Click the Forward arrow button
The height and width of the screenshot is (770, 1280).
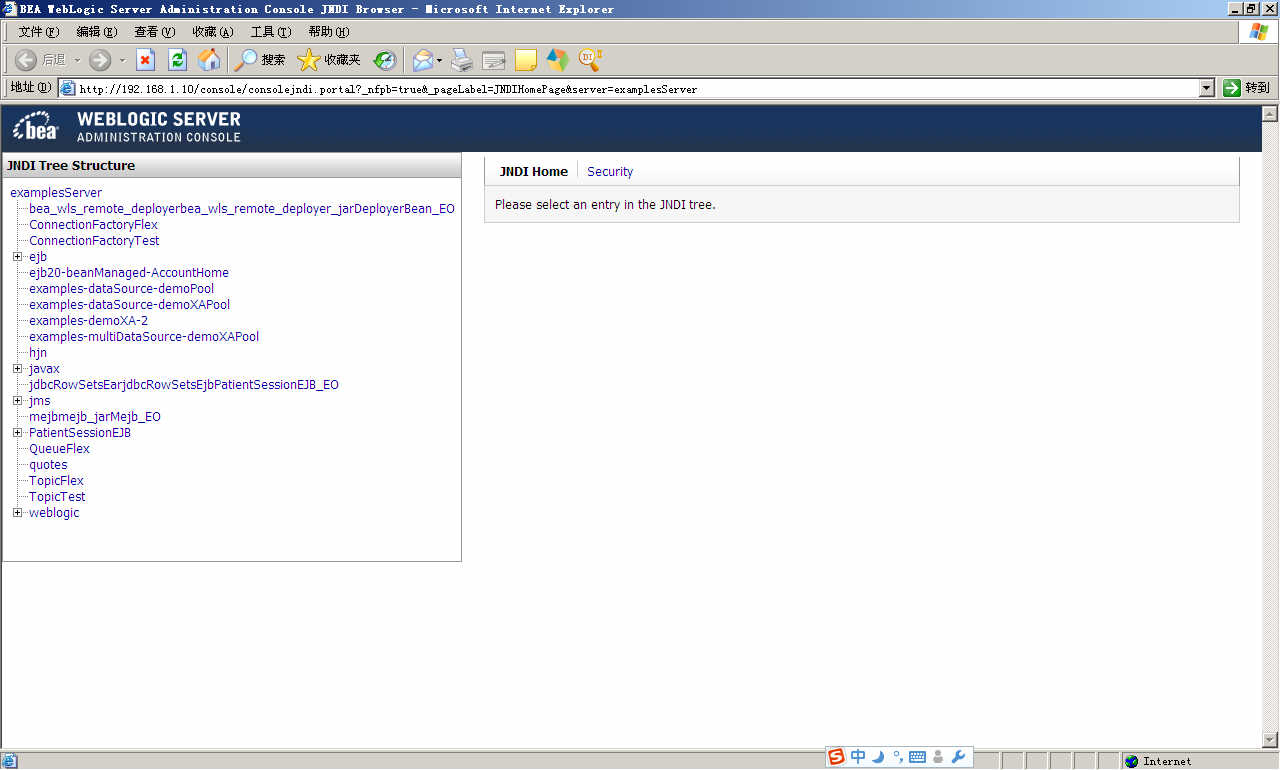100,60
